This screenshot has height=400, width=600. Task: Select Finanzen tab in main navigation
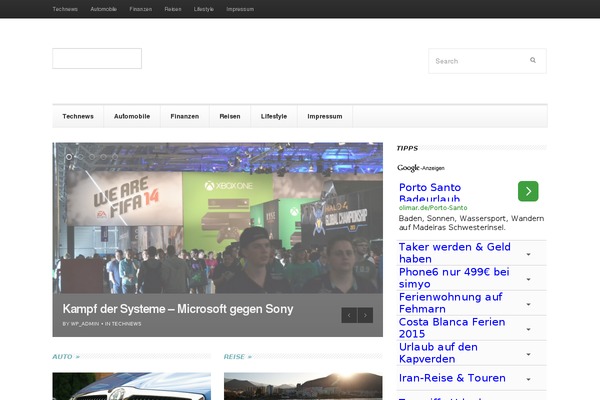185,116
